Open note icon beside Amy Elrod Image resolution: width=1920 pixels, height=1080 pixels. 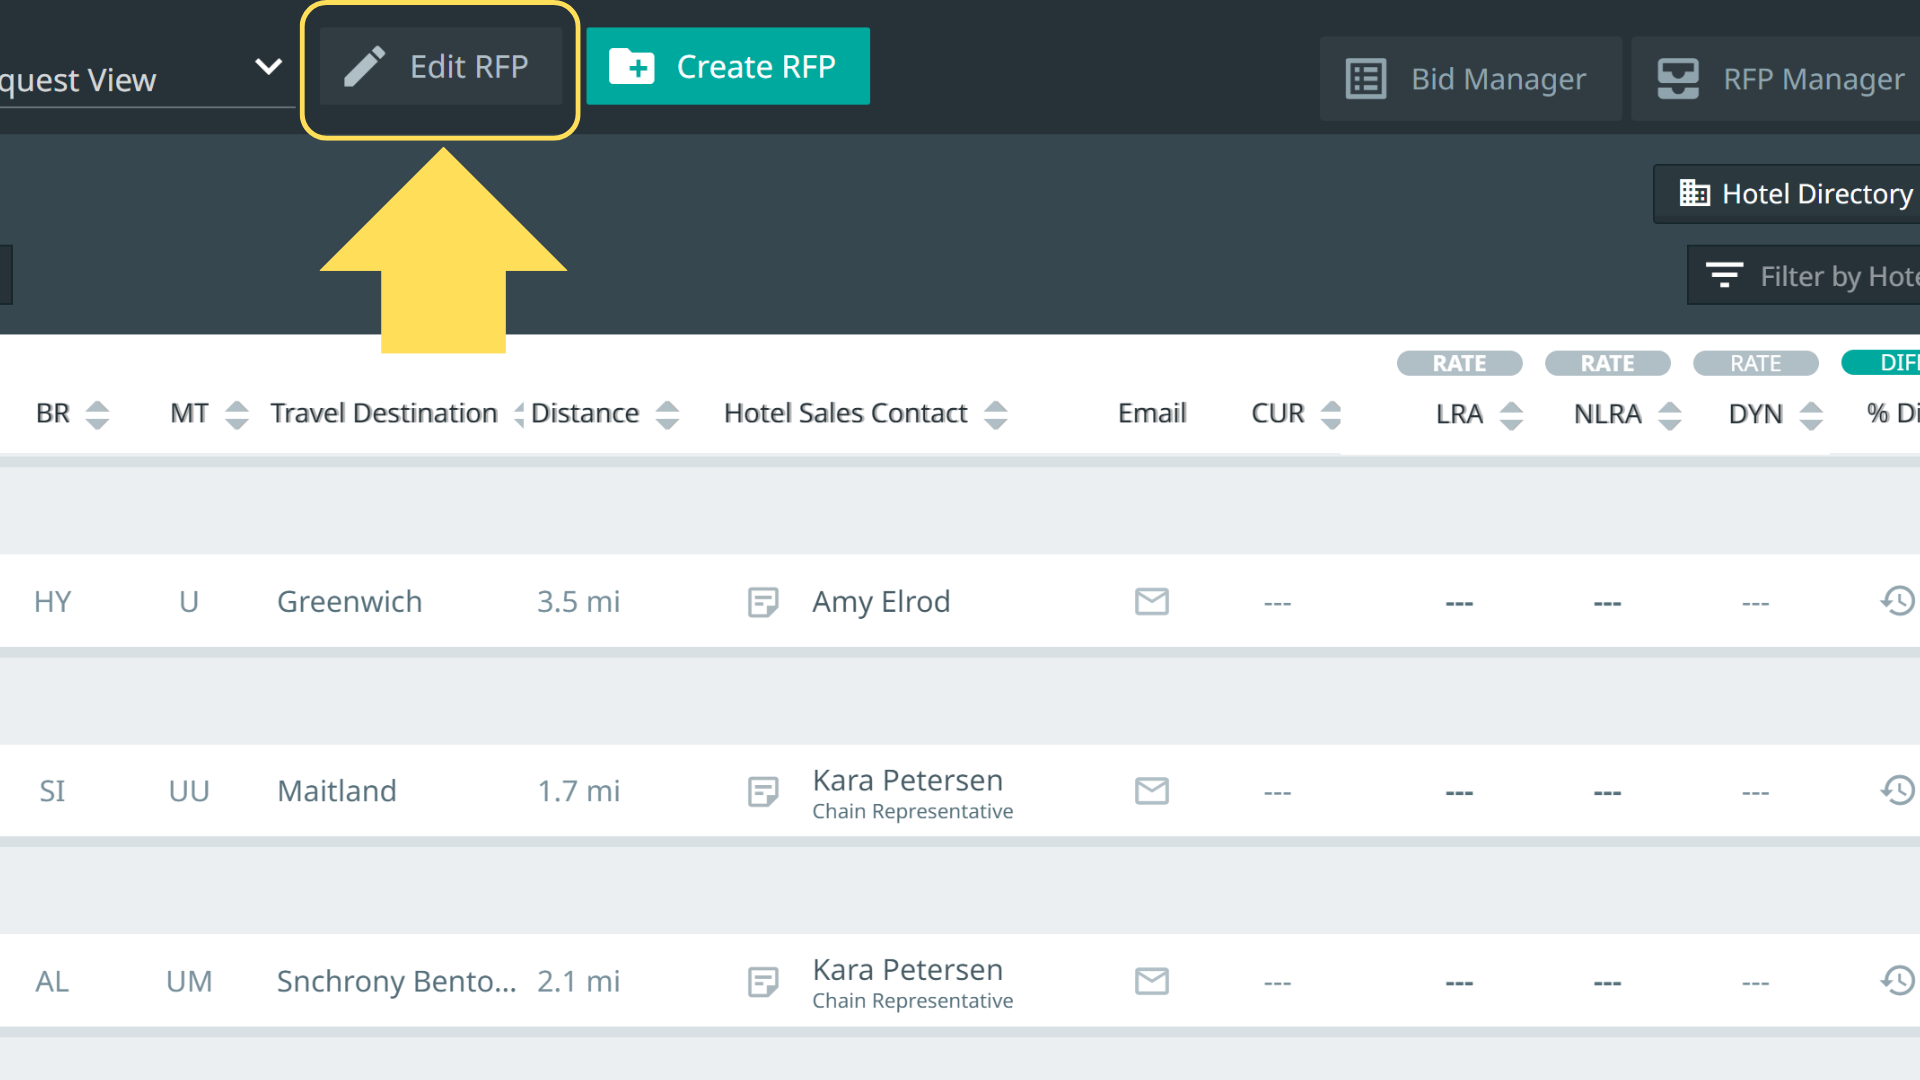[762, 602]
